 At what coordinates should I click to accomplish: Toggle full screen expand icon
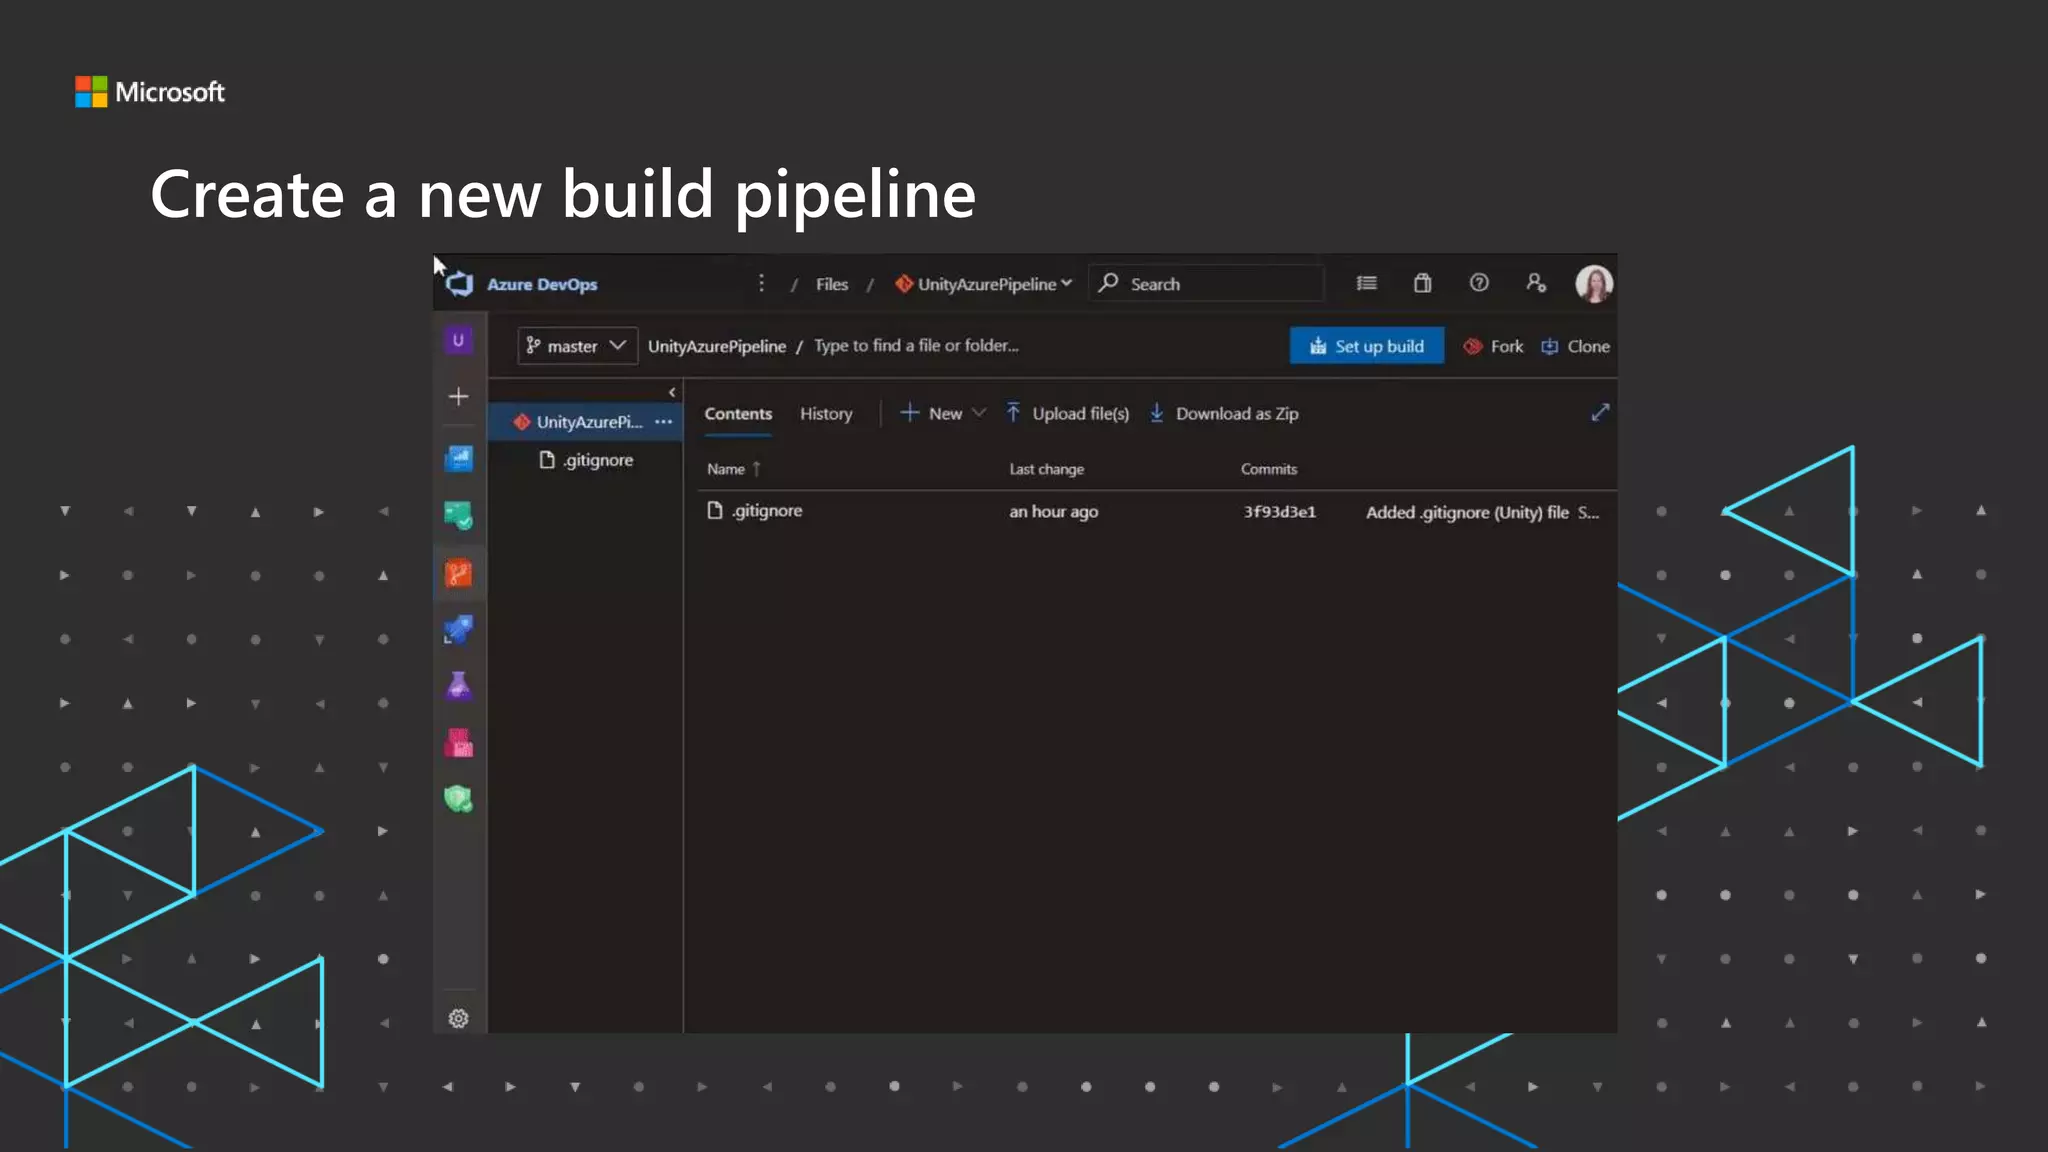(x=1600, y=412)
